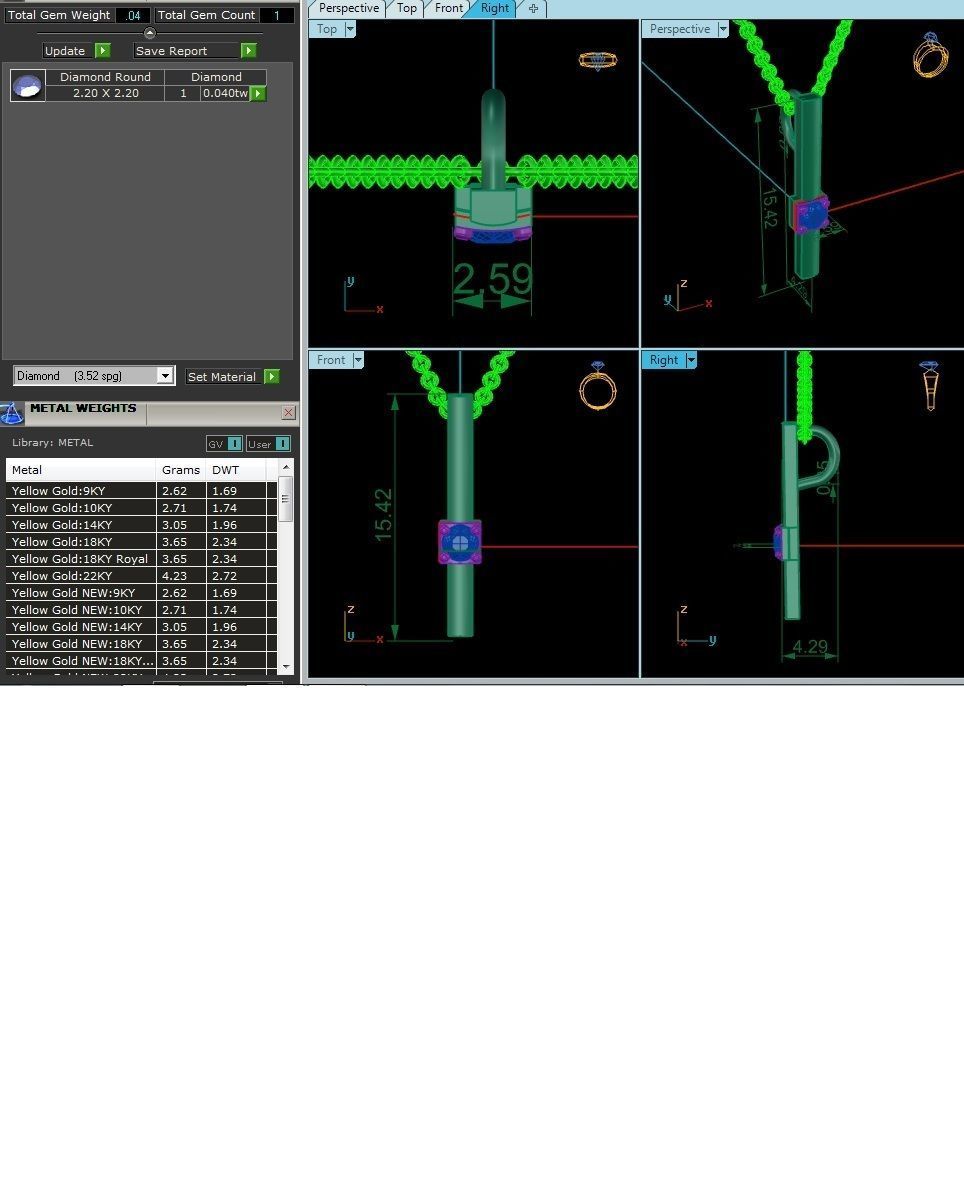Close the Metal Weights panel

(x=288, y=412)
